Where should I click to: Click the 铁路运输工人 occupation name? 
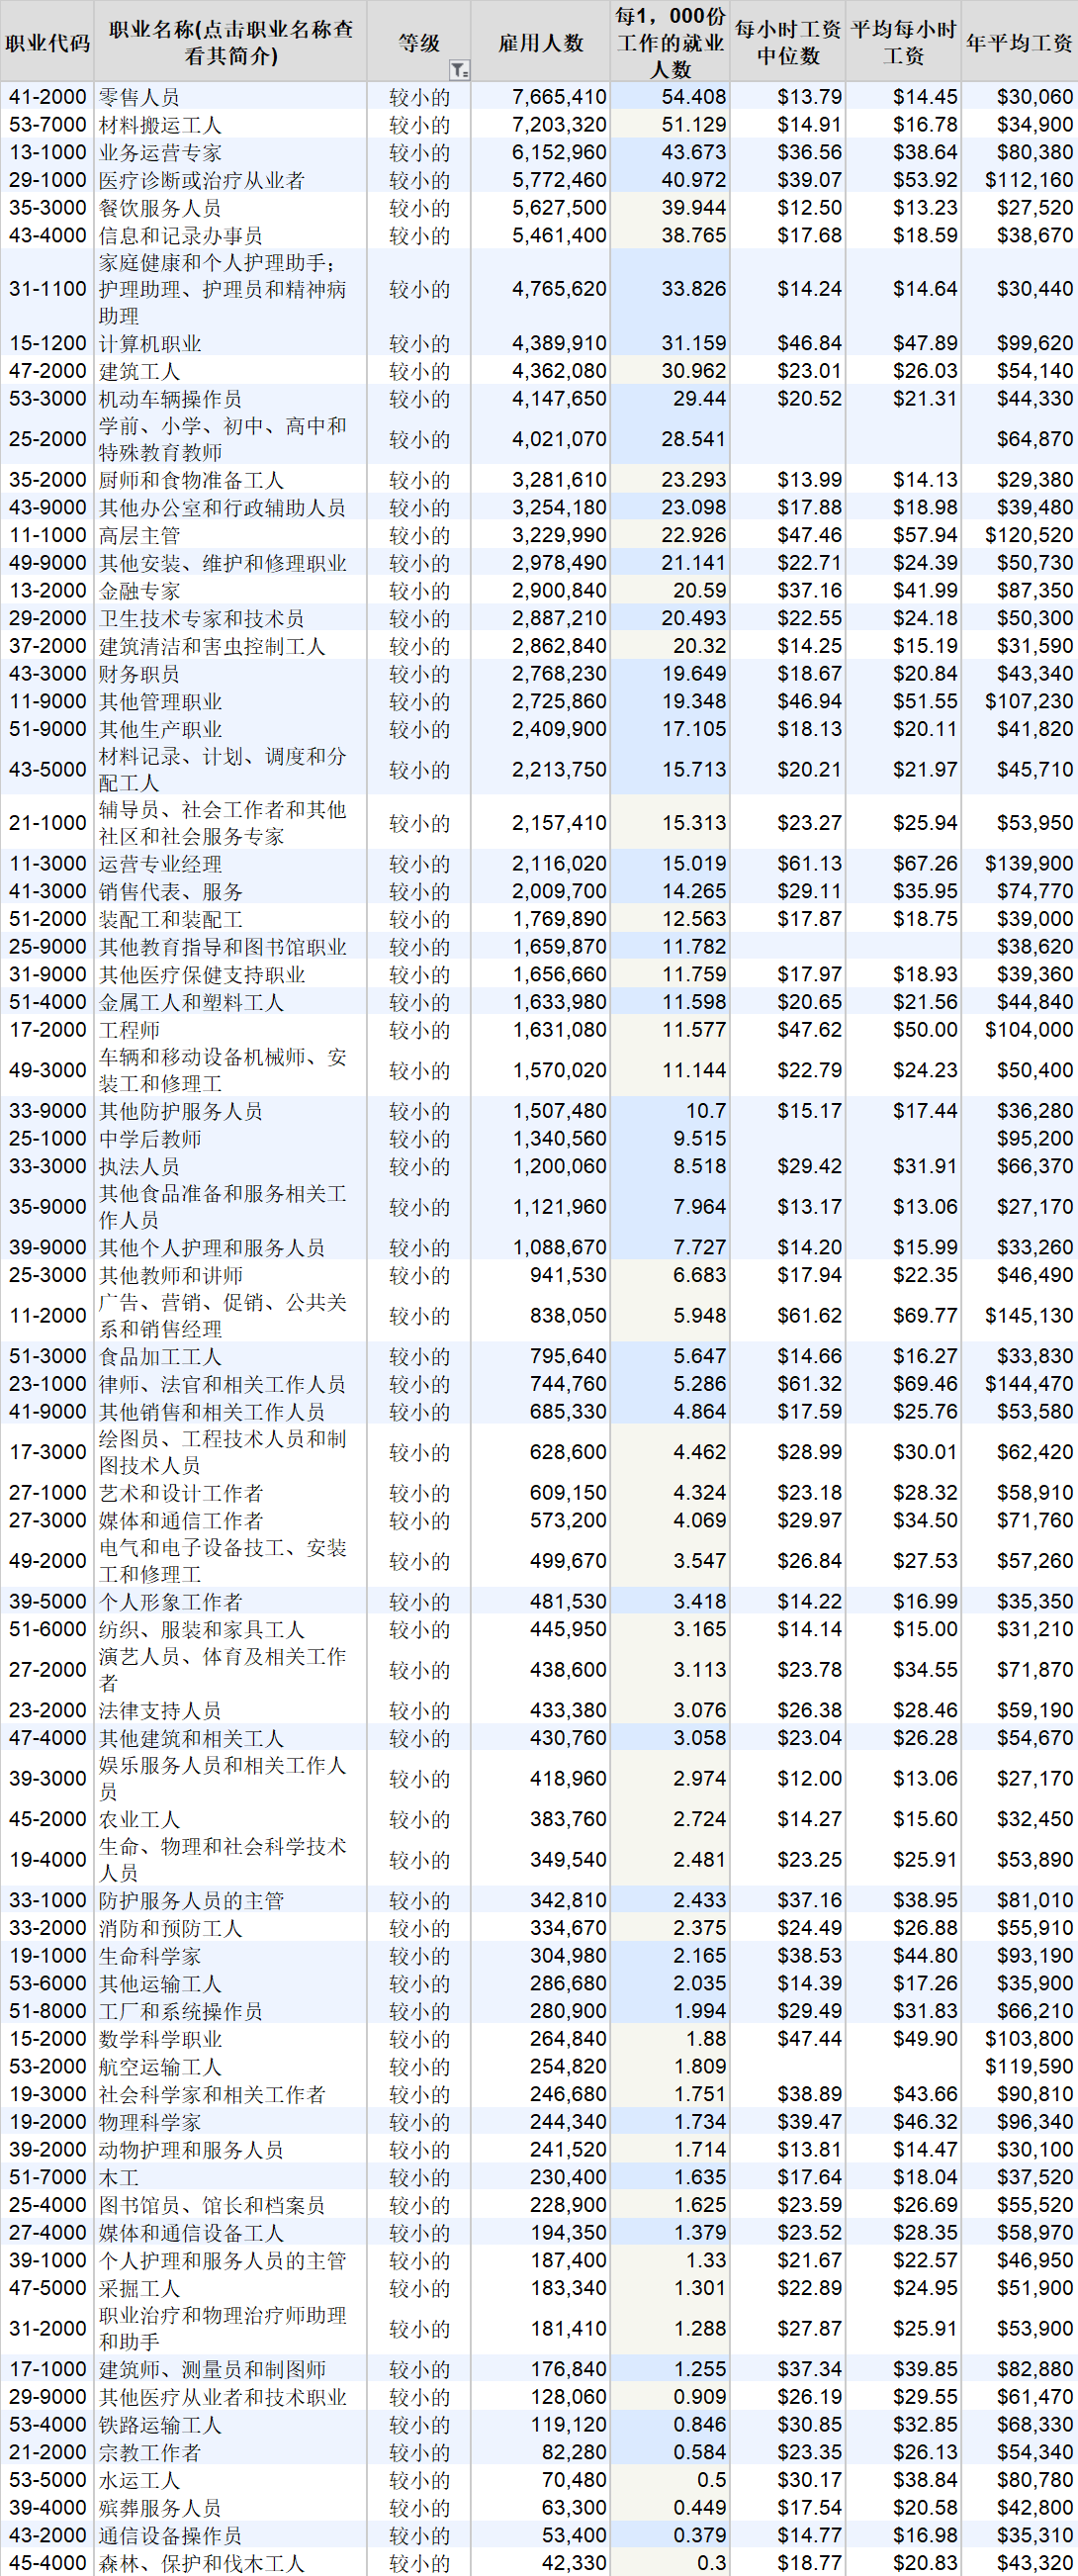(160, 2425)
